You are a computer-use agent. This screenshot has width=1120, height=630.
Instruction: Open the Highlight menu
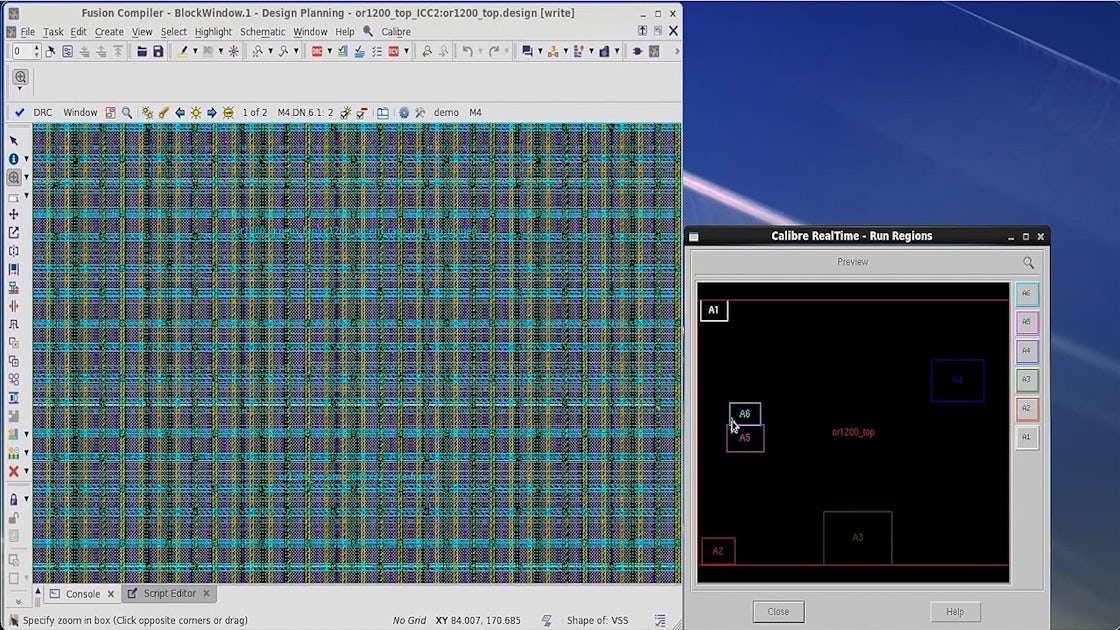click(x=213, y=32)
